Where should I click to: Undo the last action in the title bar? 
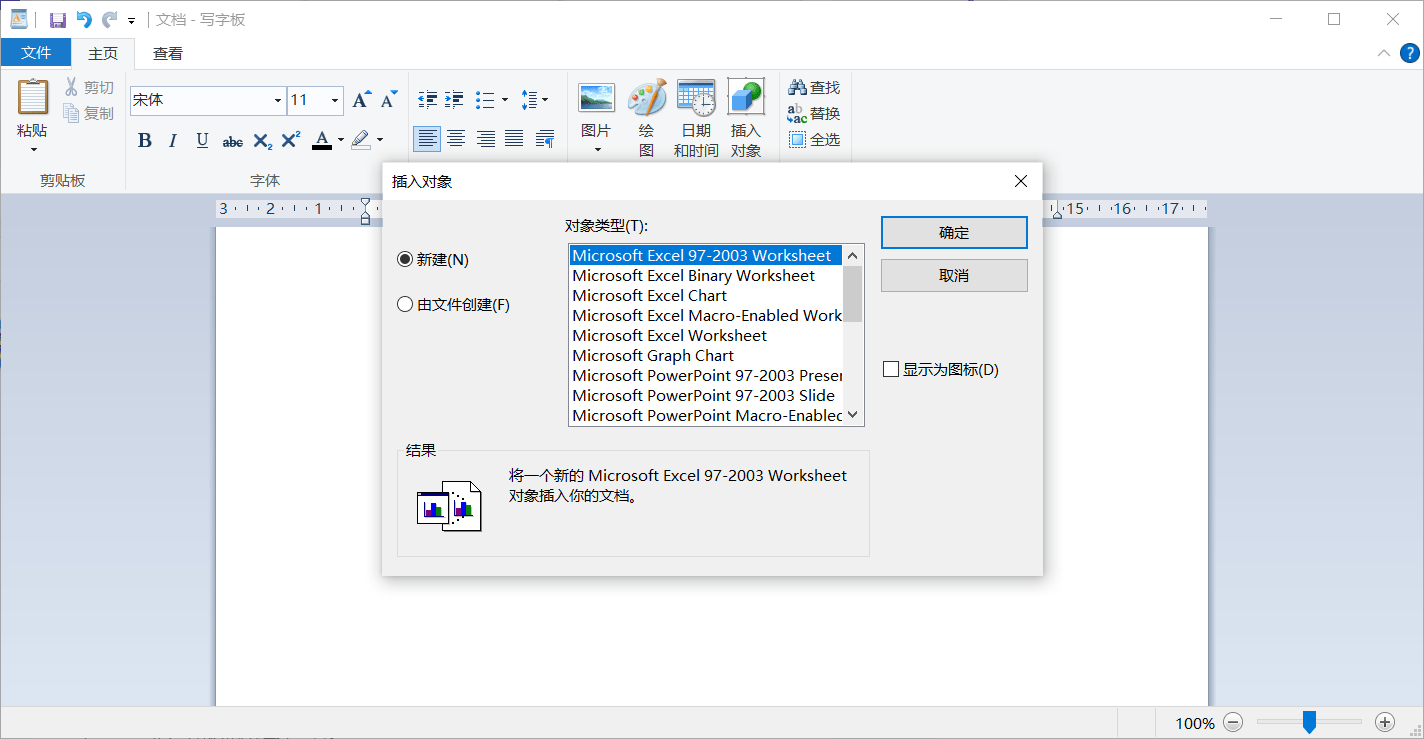click(x=84, y=19)
